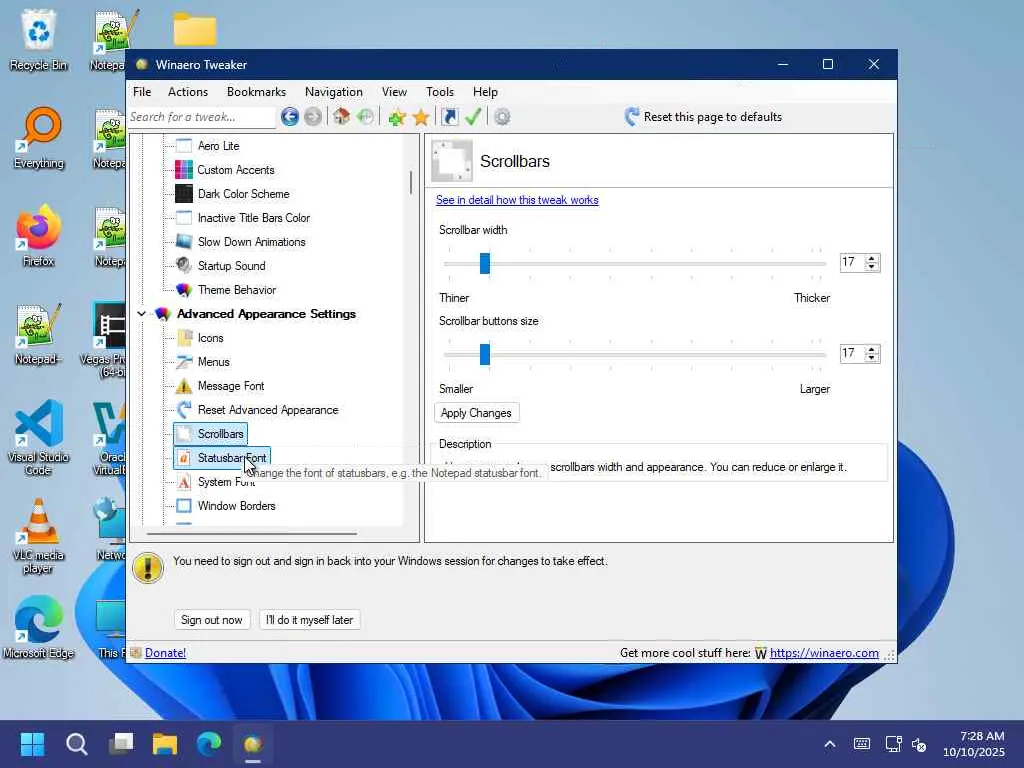Screen dimensions: 1024x768
Task: Click I'll do it myself later
Action: point(310,620)
